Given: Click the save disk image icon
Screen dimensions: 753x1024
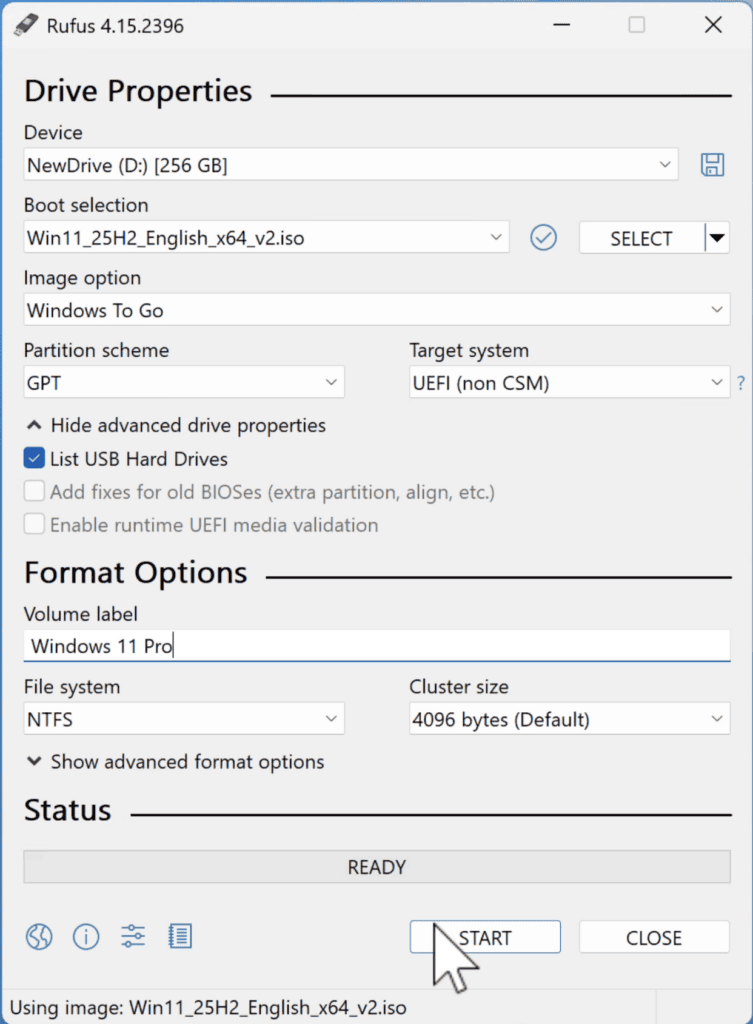Looking at the screenshot, I should coord(712,165).
